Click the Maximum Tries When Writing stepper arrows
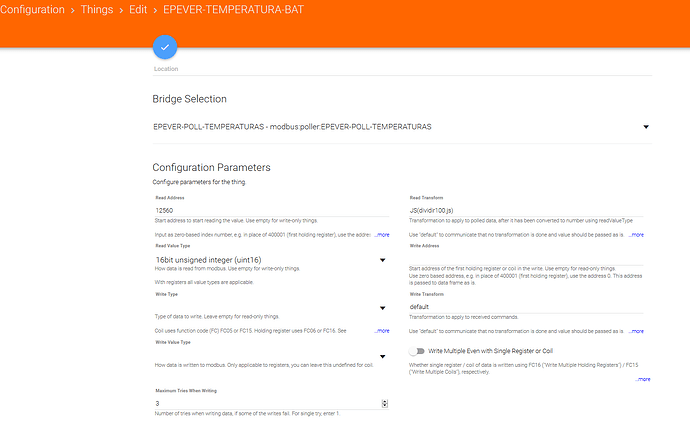The width and height of the screenshot is (690, 429). 385,403
